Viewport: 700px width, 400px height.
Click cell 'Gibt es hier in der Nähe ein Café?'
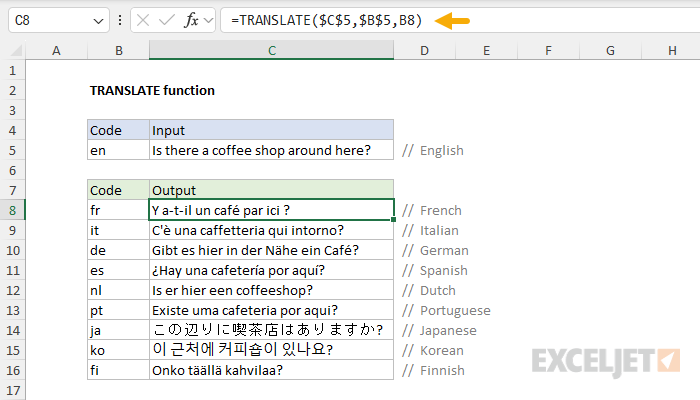(x=271, y=250)
